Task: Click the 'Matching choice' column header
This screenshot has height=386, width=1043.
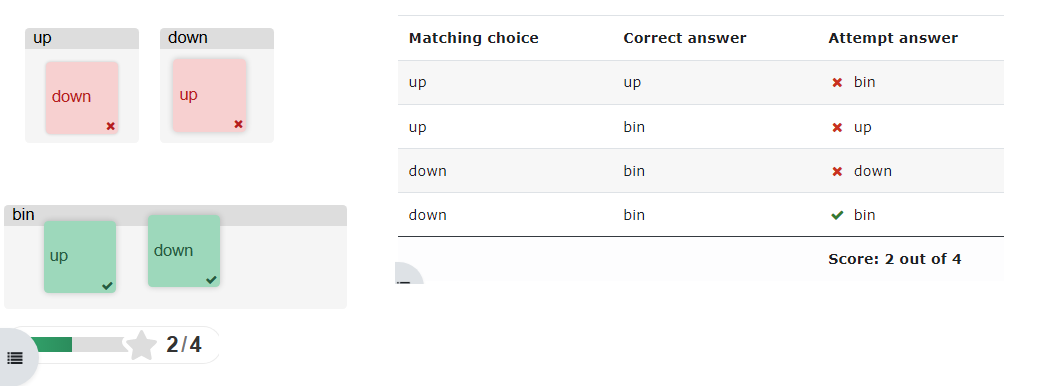Action: pos(474,38)
